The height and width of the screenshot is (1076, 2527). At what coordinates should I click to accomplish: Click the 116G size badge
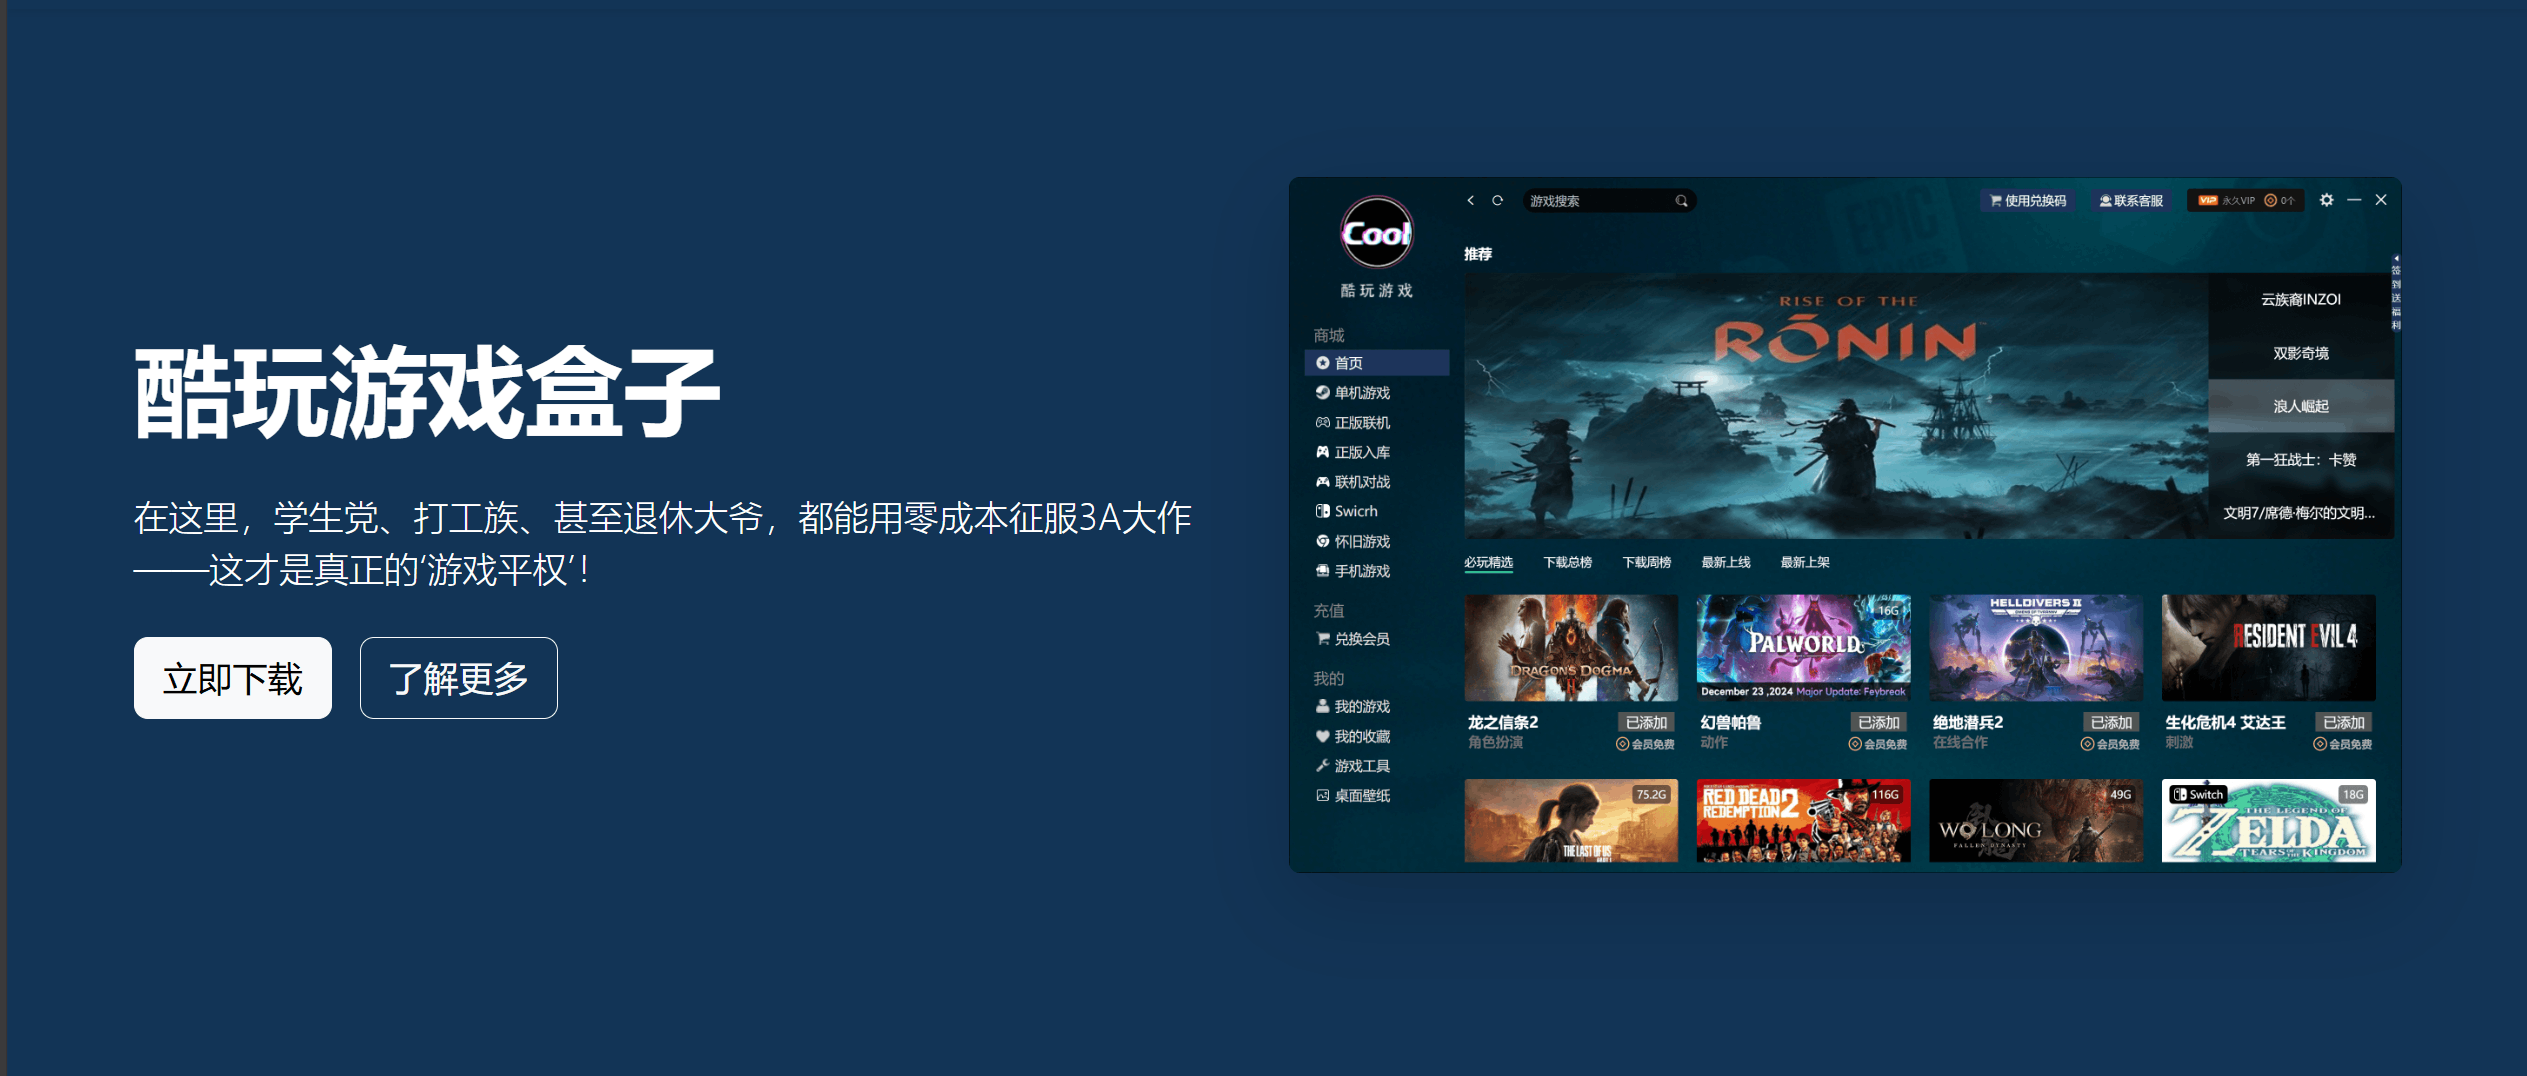point(1885,795)
